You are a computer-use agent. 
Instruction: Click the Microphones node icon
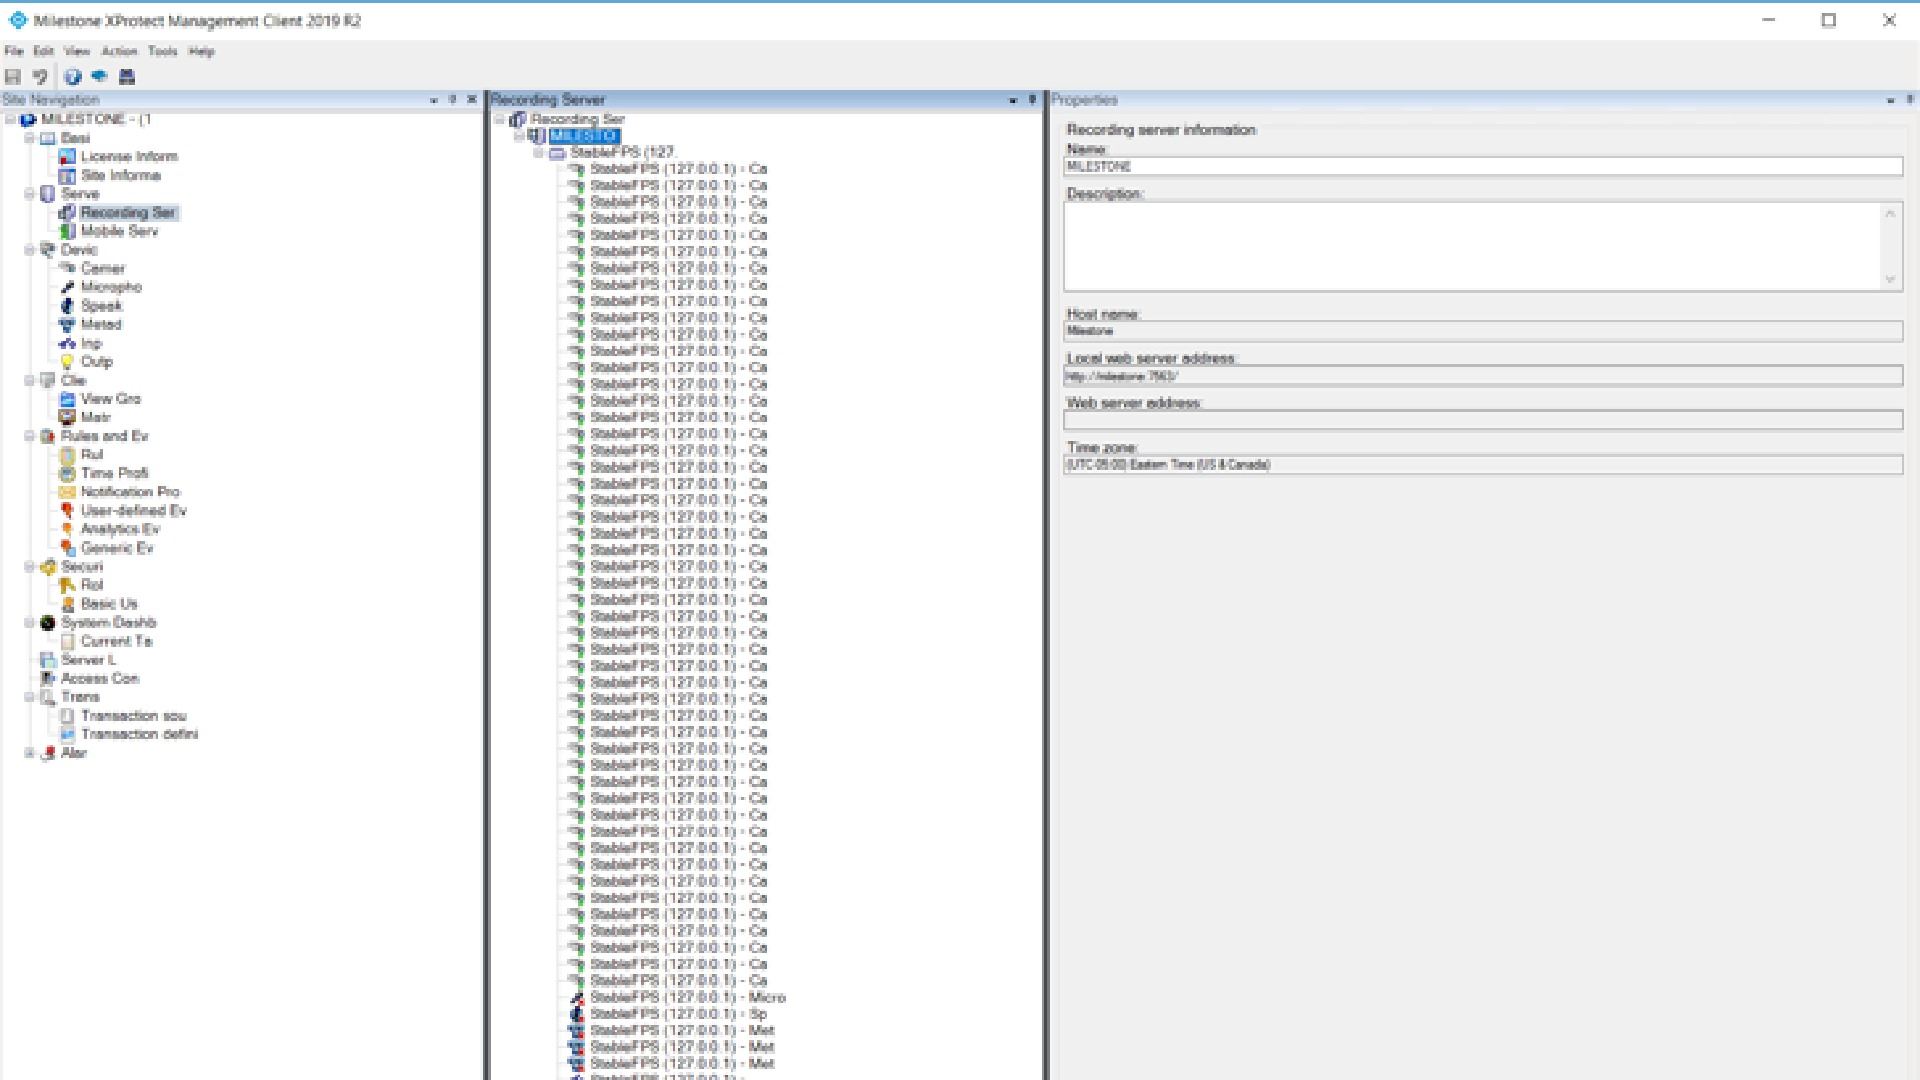point(67,288)
